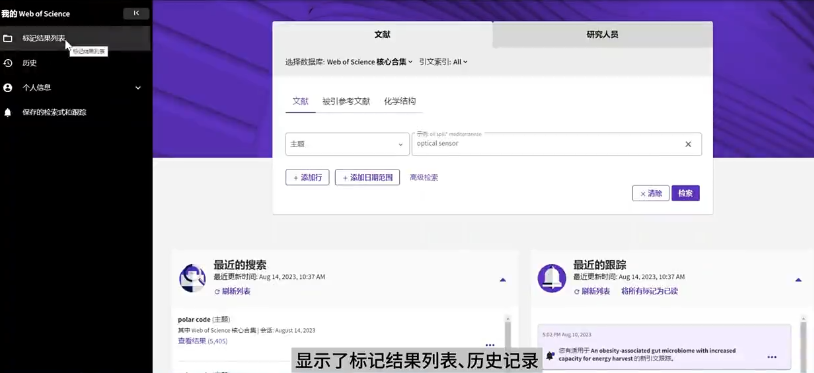Open the 主题 field selector dropdown
This screenshot has height=373, width=814.
click(x=347, y=144)
